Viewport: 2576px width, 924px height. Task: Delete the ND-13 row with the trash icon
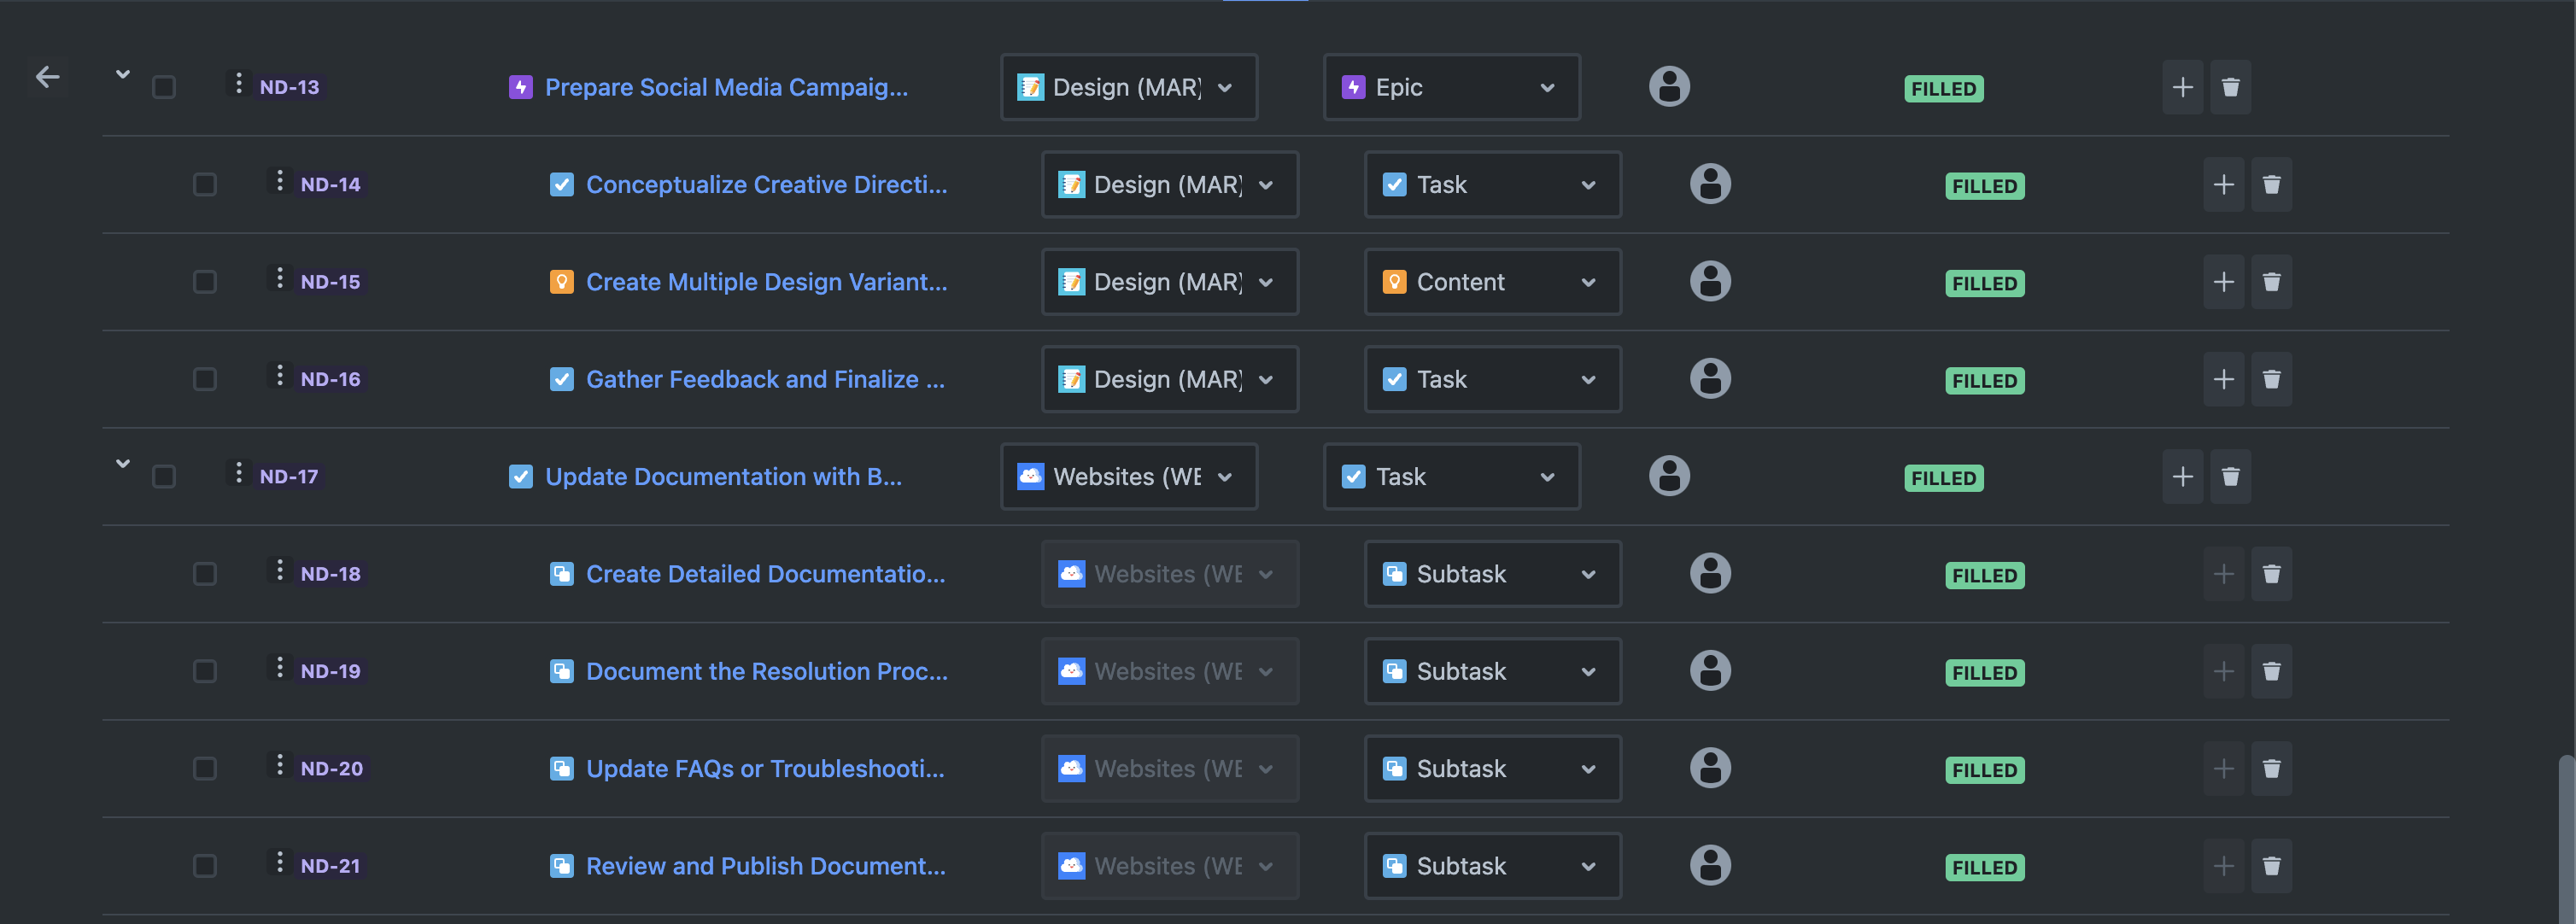pyautogui.click(x=2230, y=88)
